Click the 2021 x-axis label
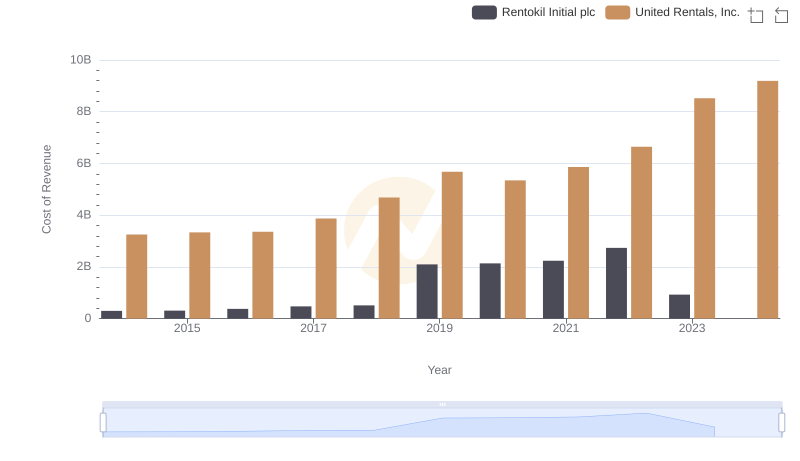 click(566, 328)
